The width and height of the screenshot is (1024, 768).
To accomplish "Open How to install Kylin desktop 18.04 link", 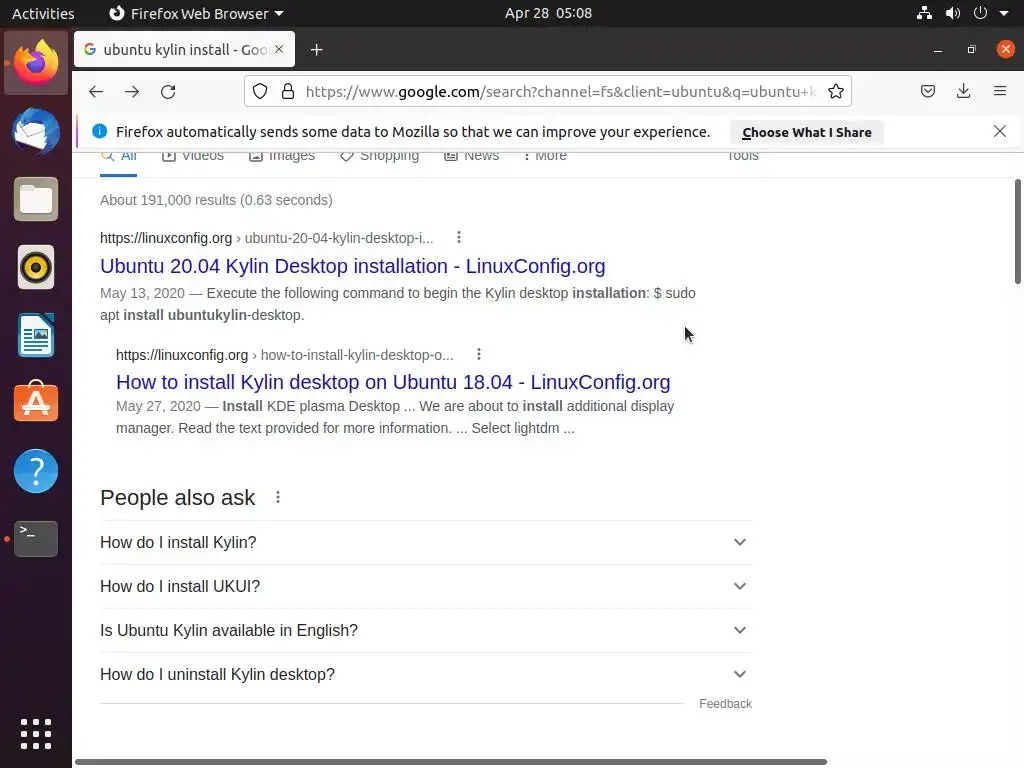I will (393, 382).
